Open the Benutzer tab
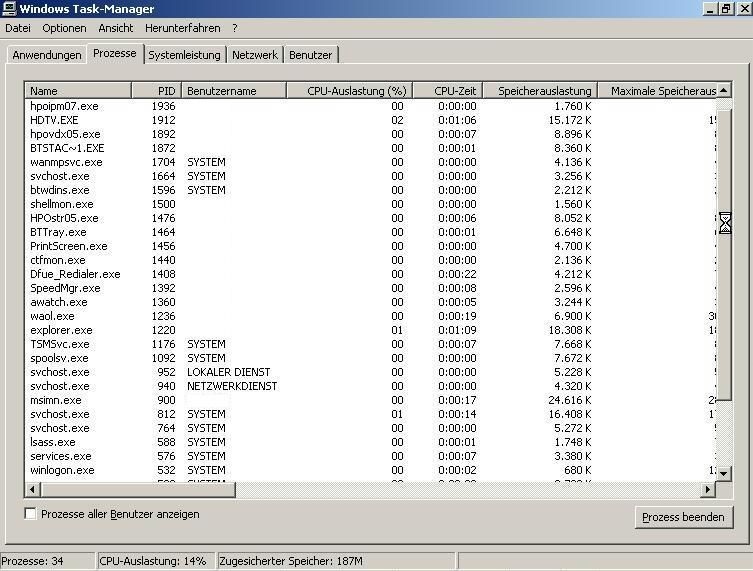Image resolution: width=753 pixels, height=571 pixels. [310, 55]
